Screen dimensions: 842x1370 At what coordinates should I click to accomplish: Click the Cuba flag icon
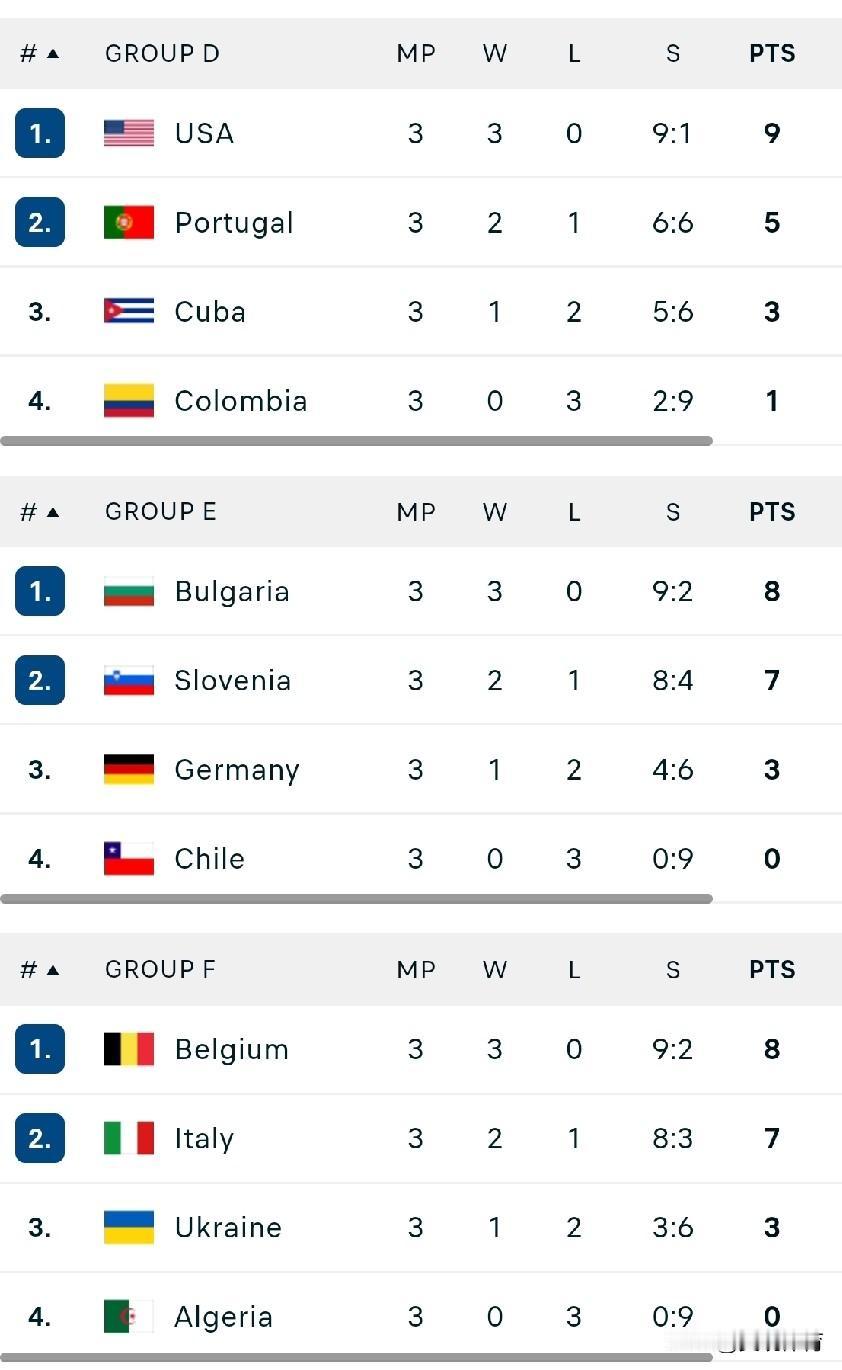[129, 311]
